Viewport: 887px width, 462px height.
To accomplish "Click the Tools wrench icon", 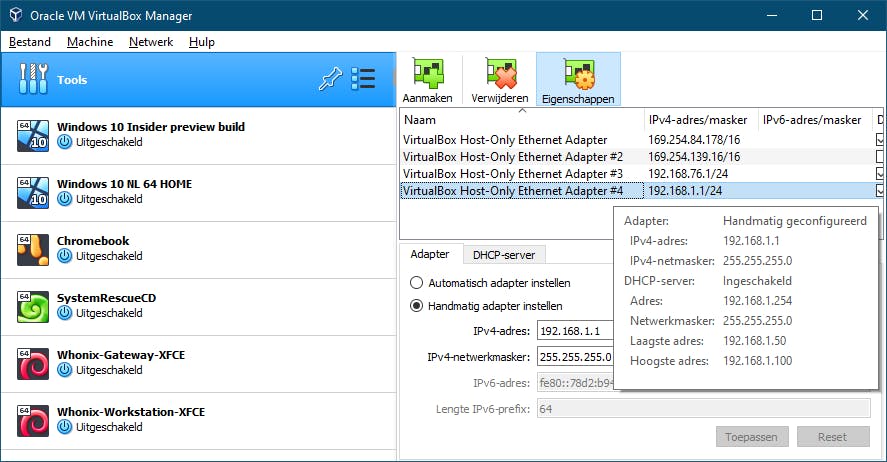I will tap(33, 79).
